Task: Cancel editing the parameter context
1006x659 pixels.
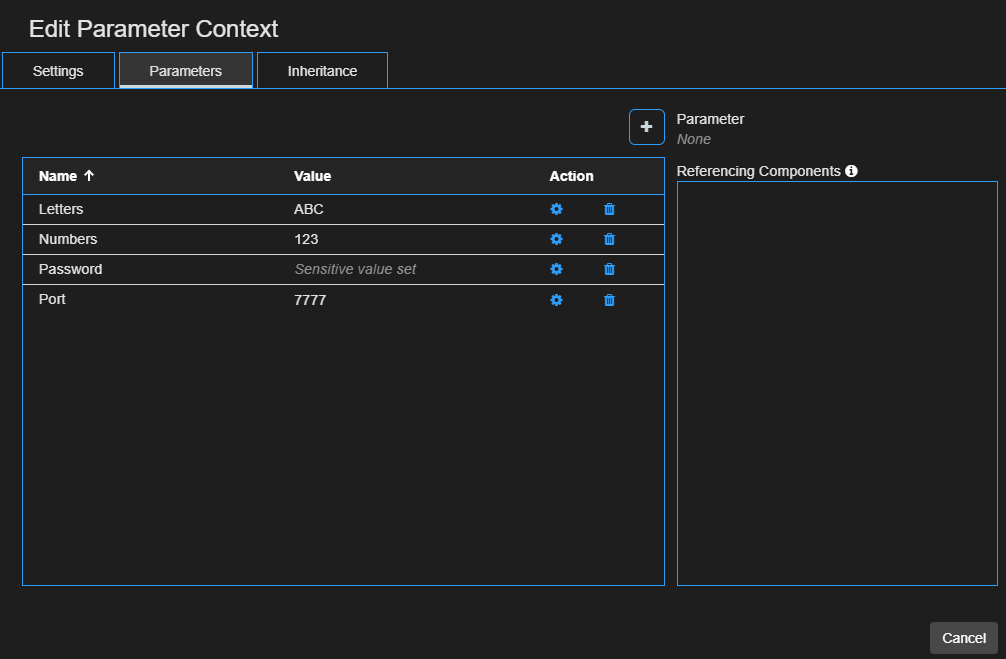Action: (x=963, y=637)
